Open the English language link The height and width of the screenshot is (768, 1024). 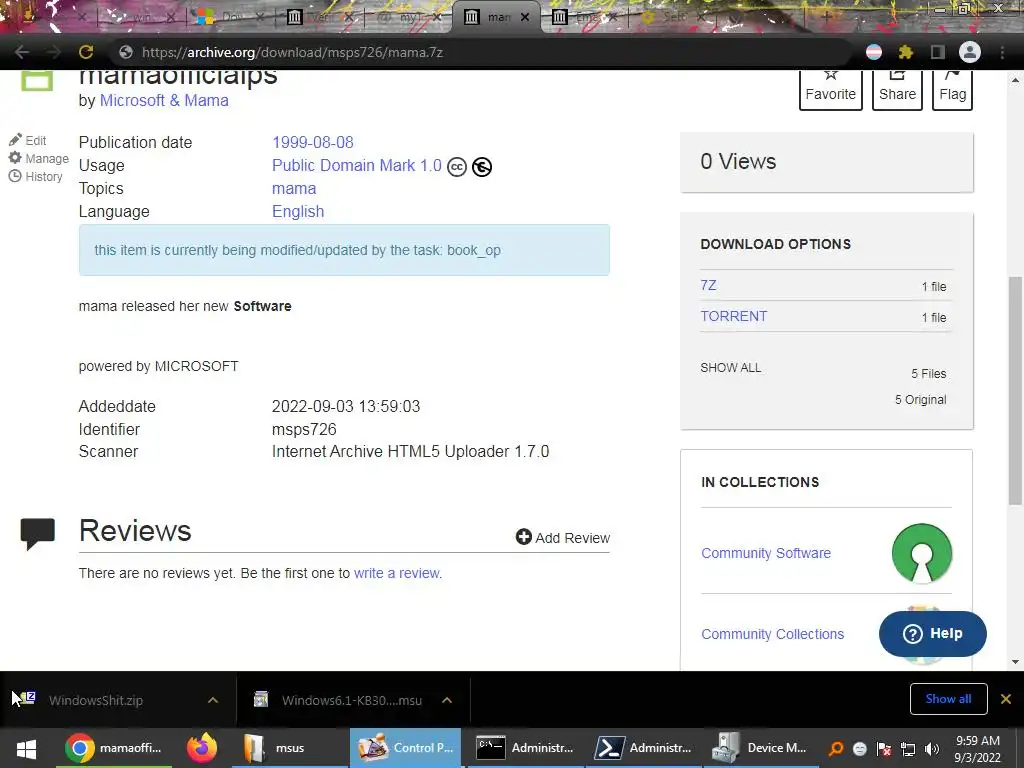pos(298,212)
